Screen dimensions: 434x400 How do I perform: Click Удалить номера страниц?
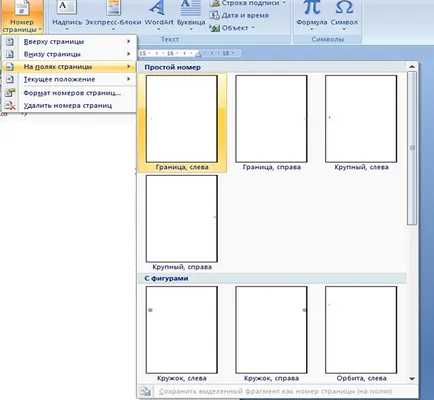coord(69,106)
